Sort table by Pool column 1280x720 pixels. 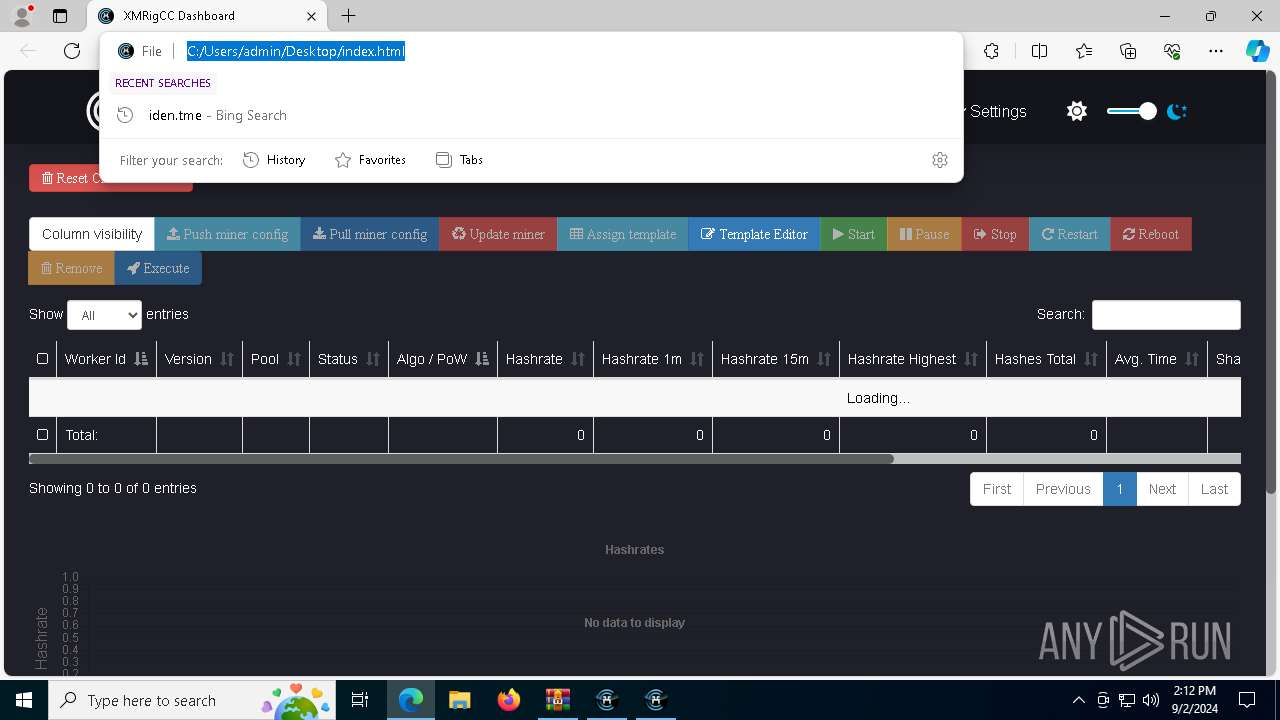pyautogui.click(x=276, y=359)
